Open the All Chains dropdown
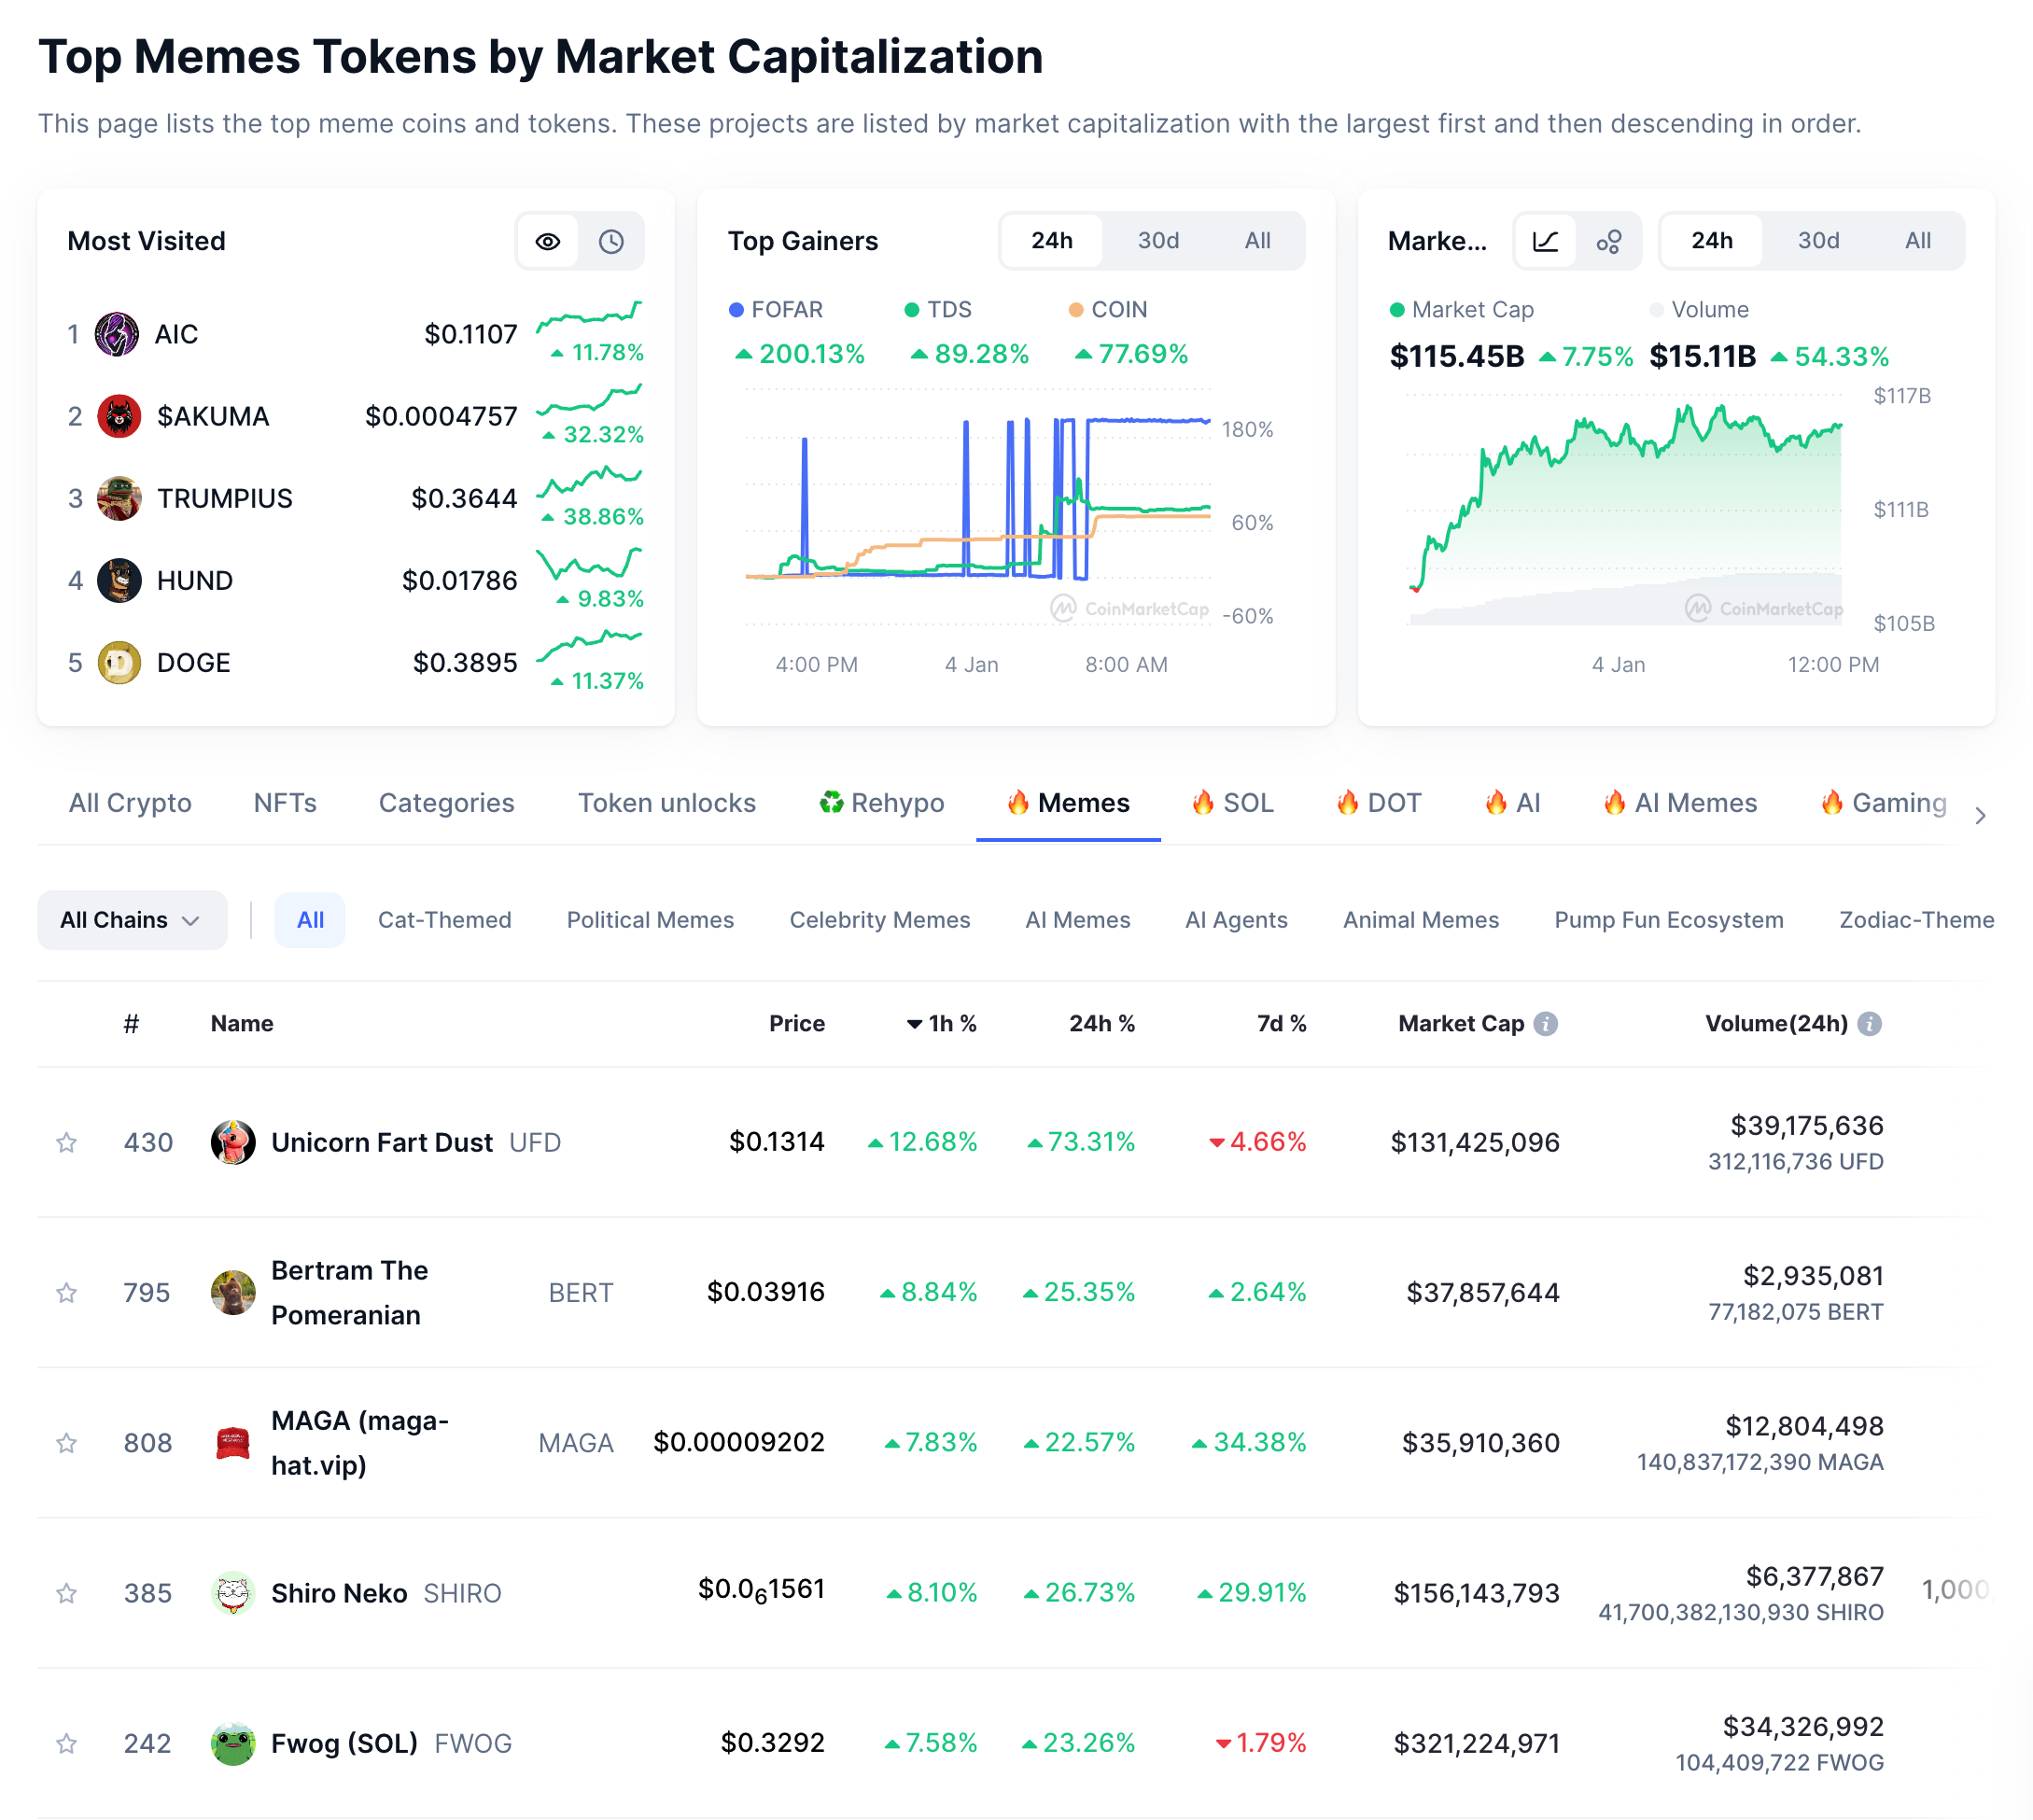This screenshot has width=2033, height=1820. click(x=131, y=919)
